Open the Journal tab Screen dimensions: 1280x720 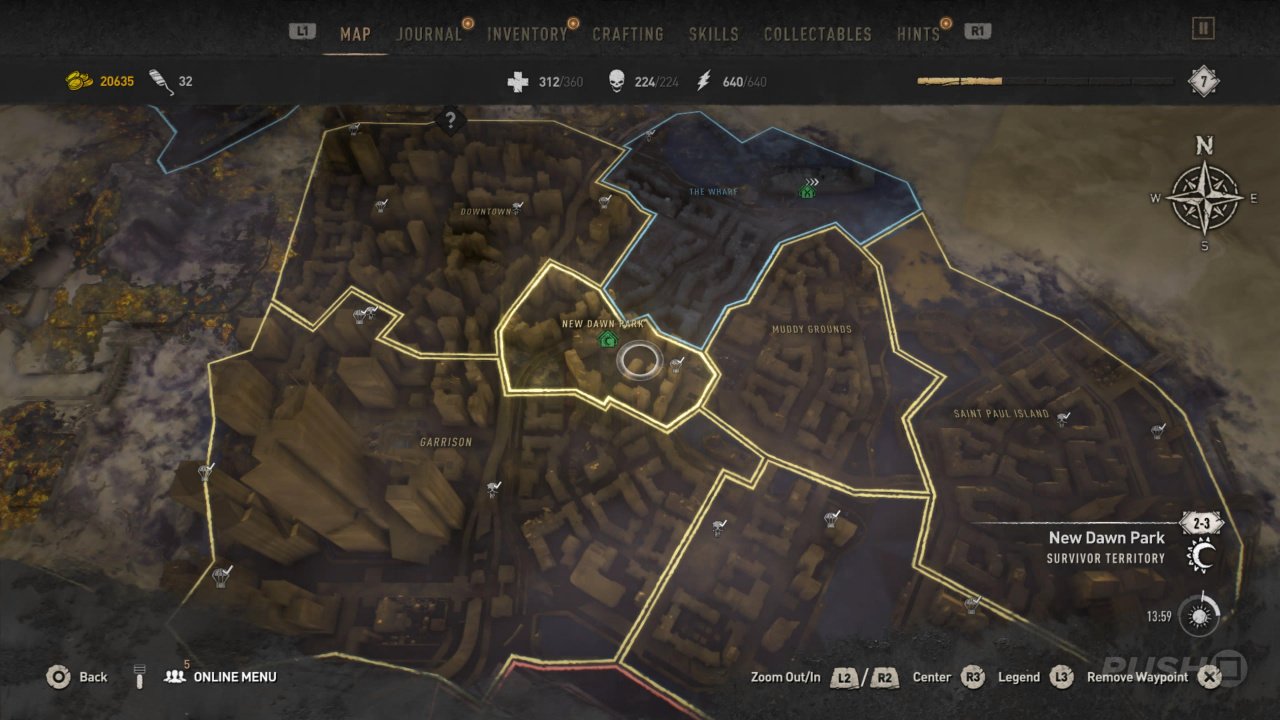coord(430,34)
